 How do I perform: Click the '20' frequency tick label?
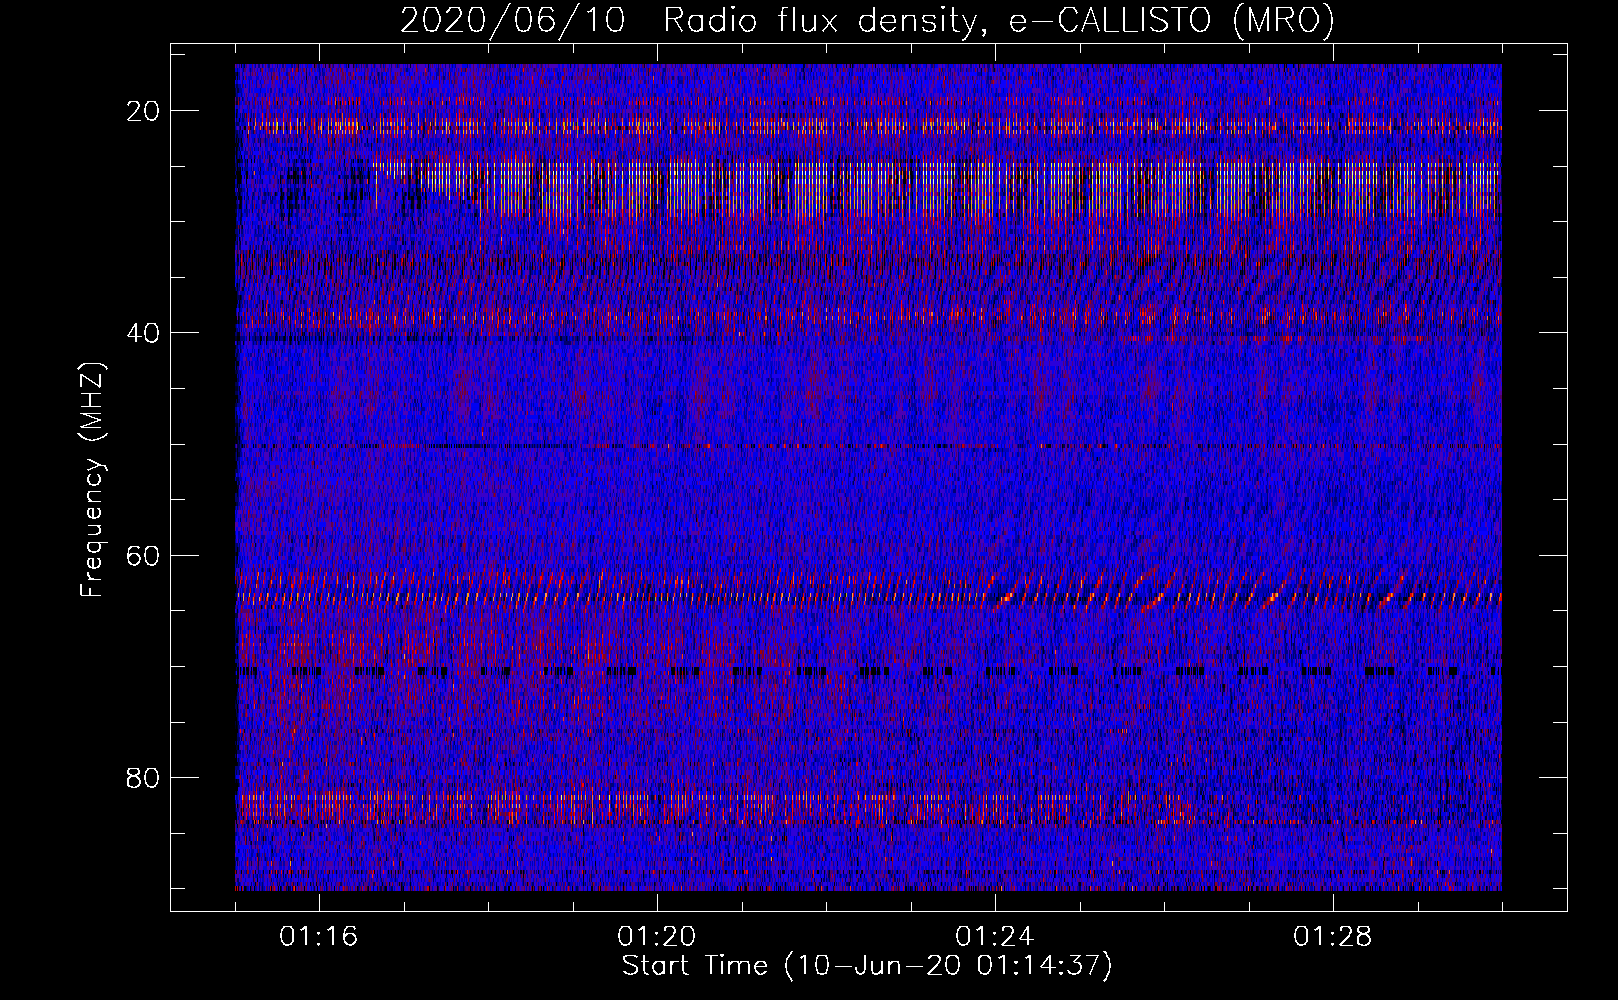click(144, 111)
